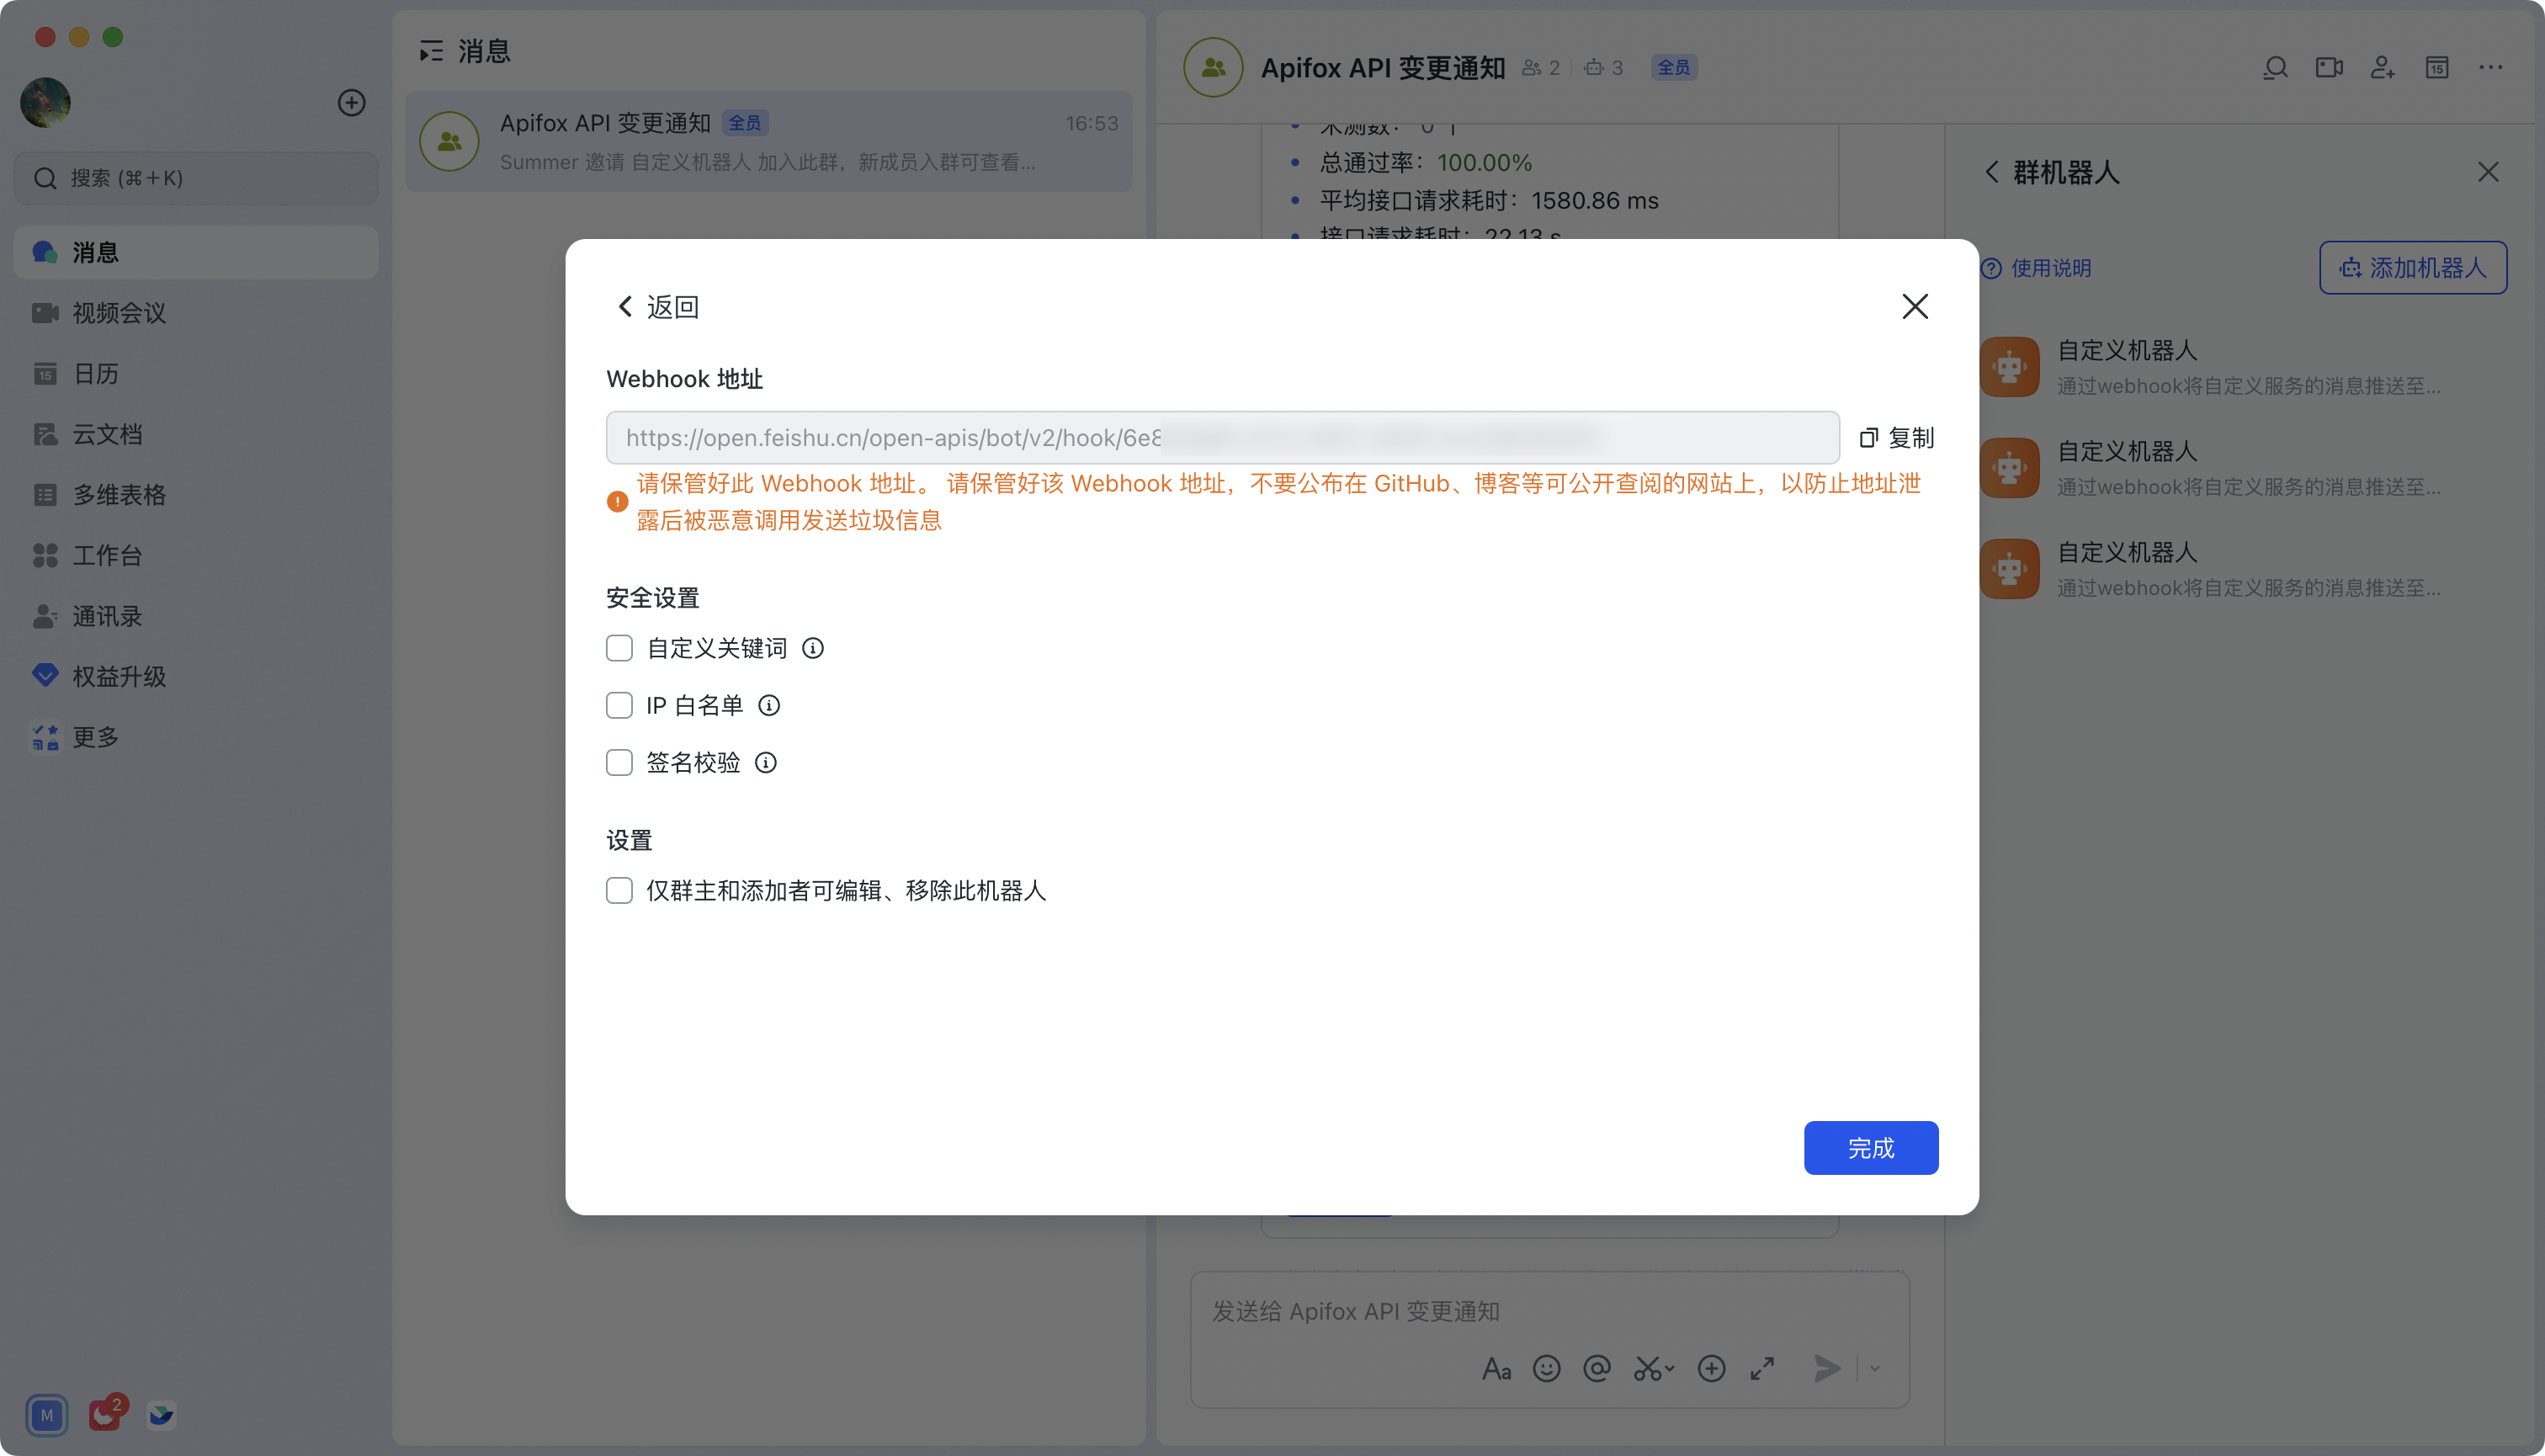Start a video meeting from the chat header

tap(2329, 67)
